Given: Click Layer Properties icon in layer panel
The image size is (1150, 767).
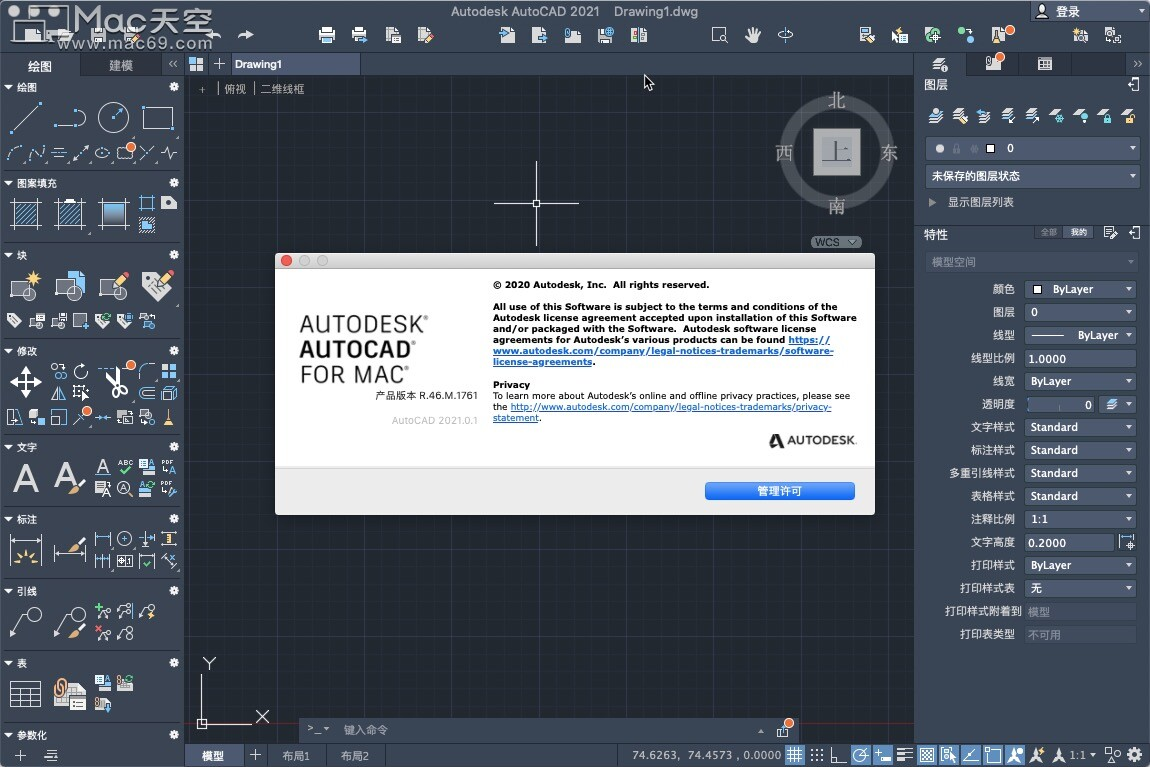Looking at the screenshot, I should click(936, 116).
